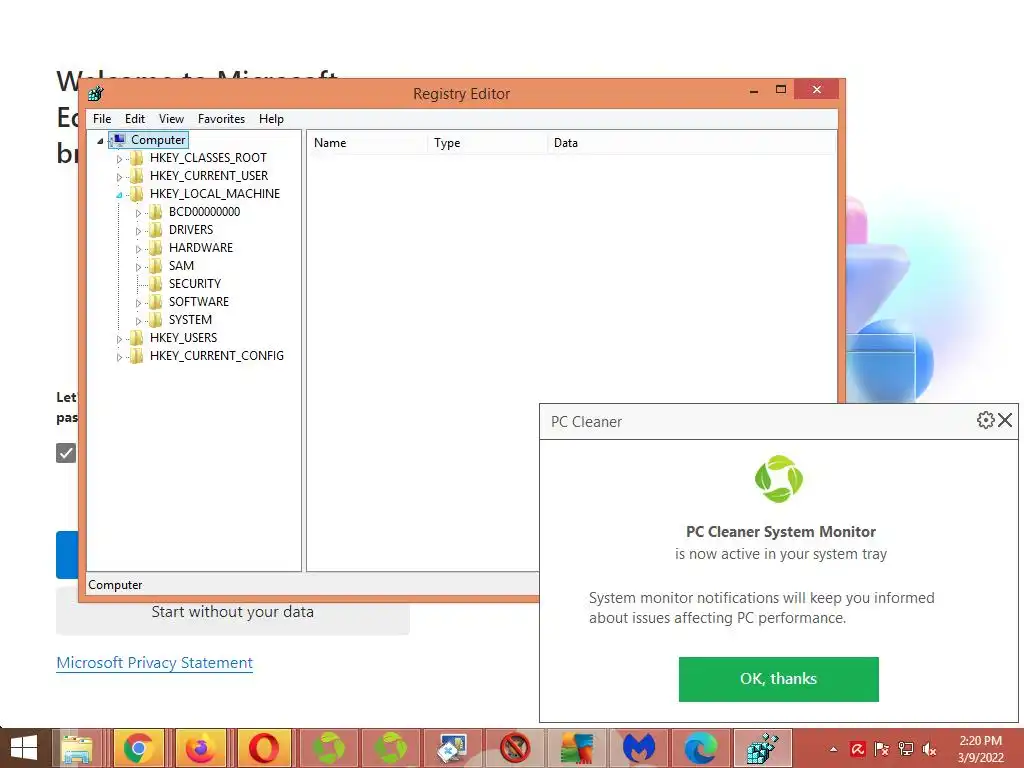Open File Explorer from the taskbar
The height and width of the screenshot is (768, 1024).
[x=76, y=748]
